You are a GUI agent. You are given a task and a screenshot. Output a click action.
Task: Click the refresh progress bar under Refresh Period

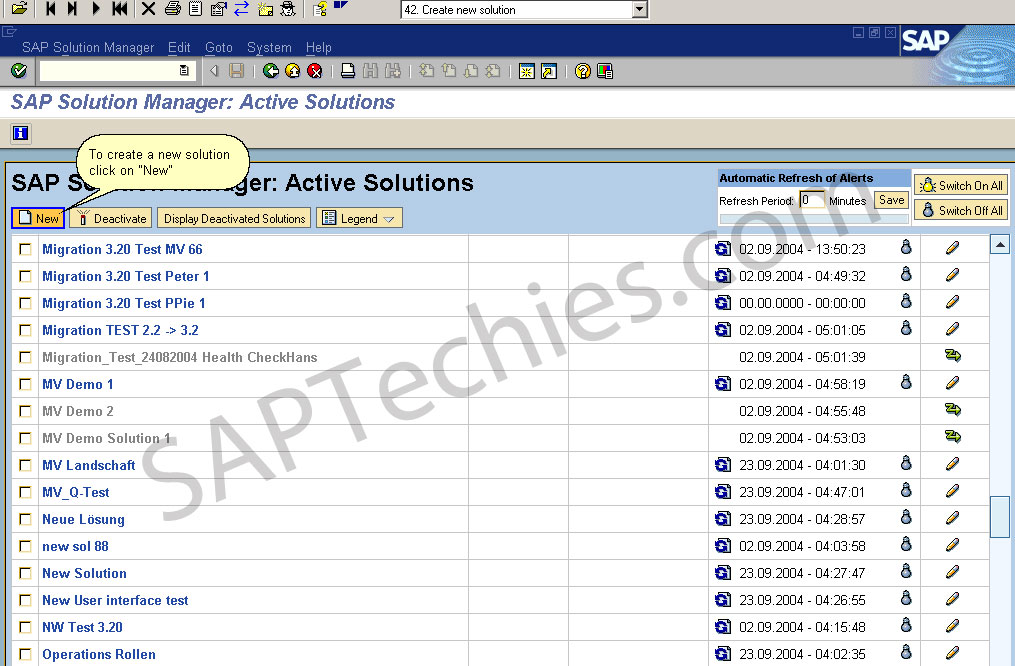click(x=814, y=219)
